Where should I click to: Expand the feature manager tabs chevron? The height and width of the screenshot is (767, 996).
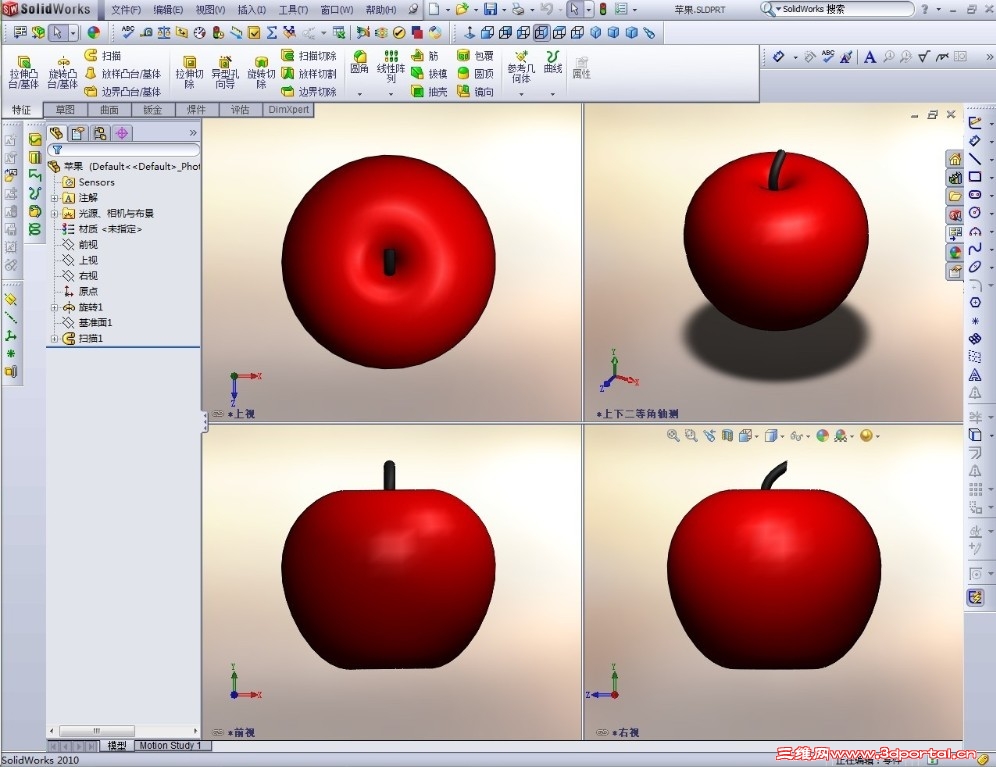[x=193, y=133]
